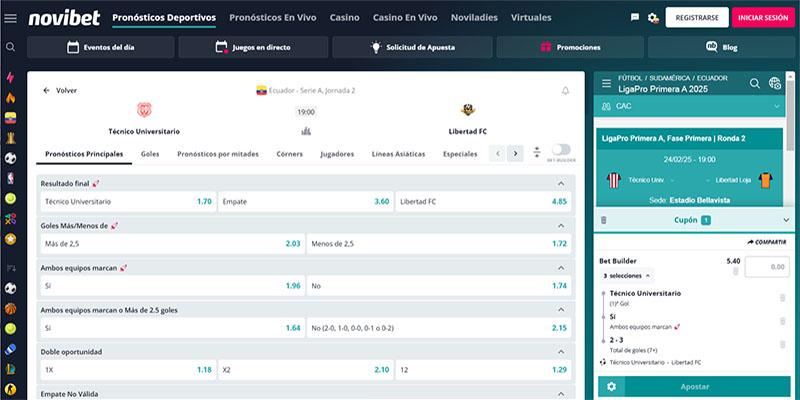
Task: Select the gold star badge sidebar icon
Action: tap(10, 239)
